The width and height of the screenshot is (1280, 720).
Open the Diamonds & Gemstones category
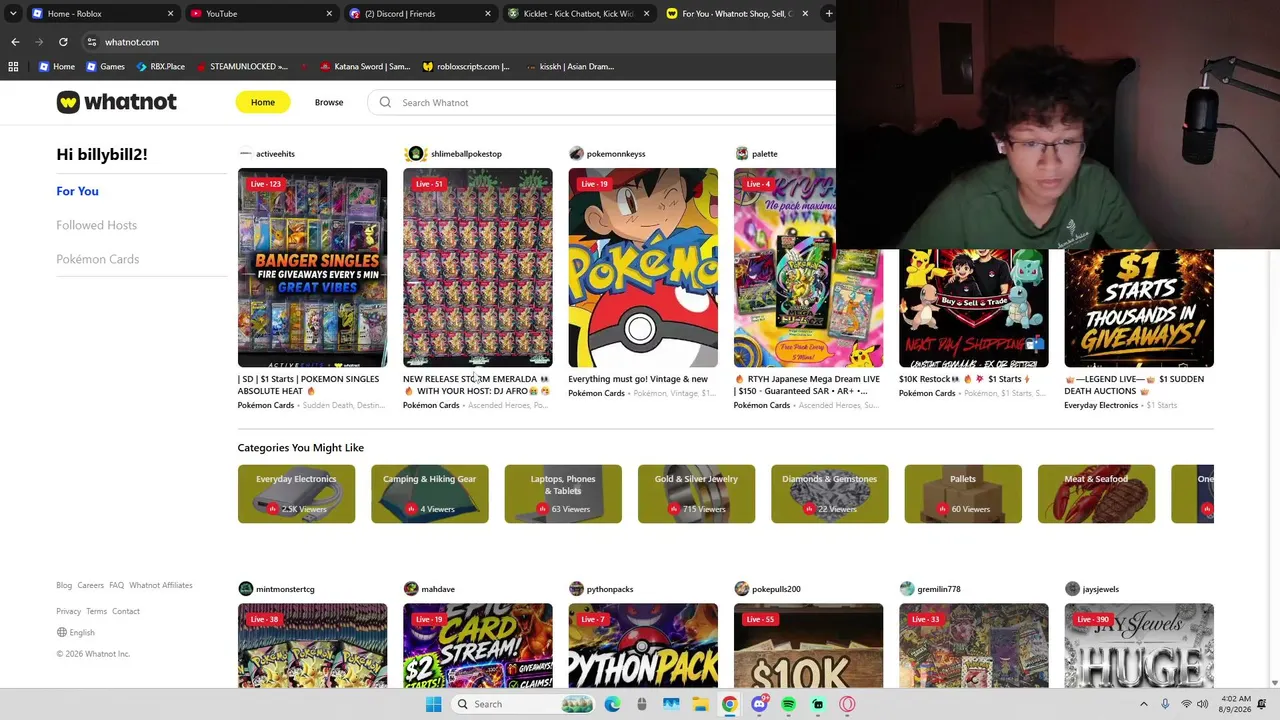[830, 494]
